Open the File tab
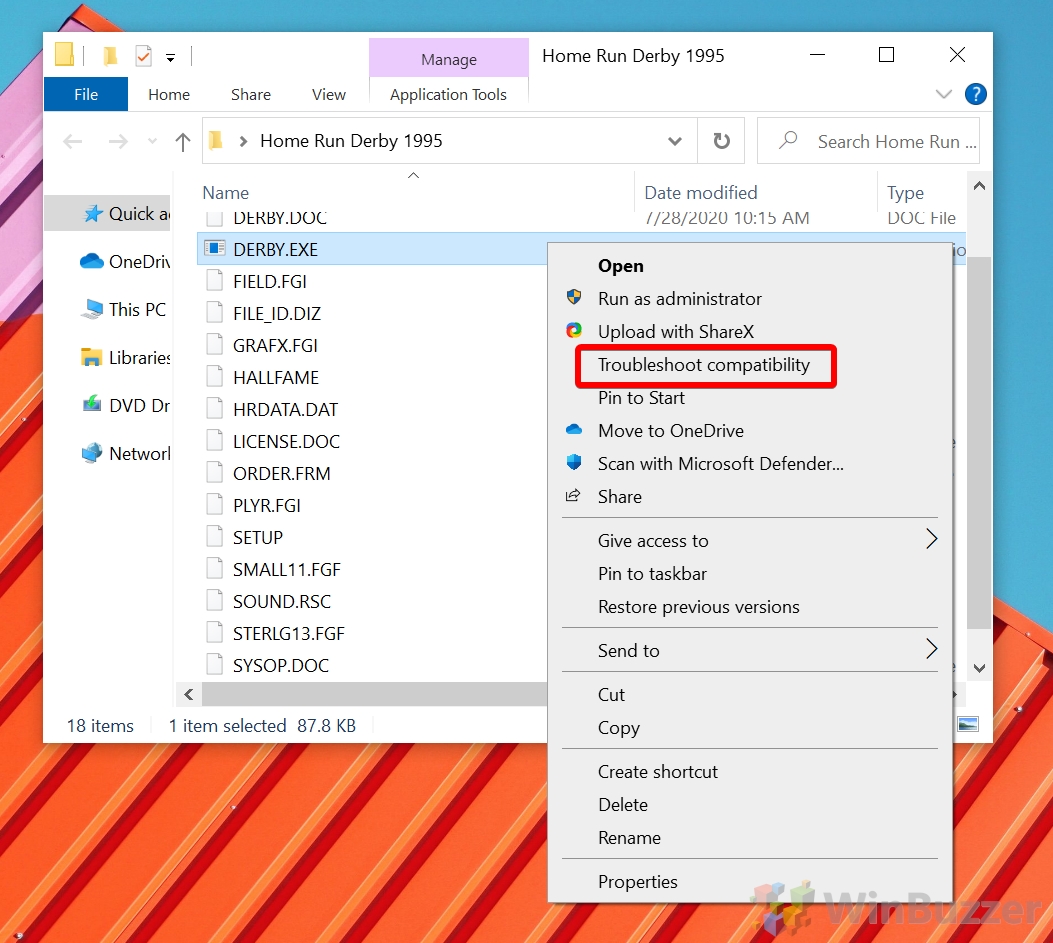This screenshot has width=1053, height=943. point(86,94)
